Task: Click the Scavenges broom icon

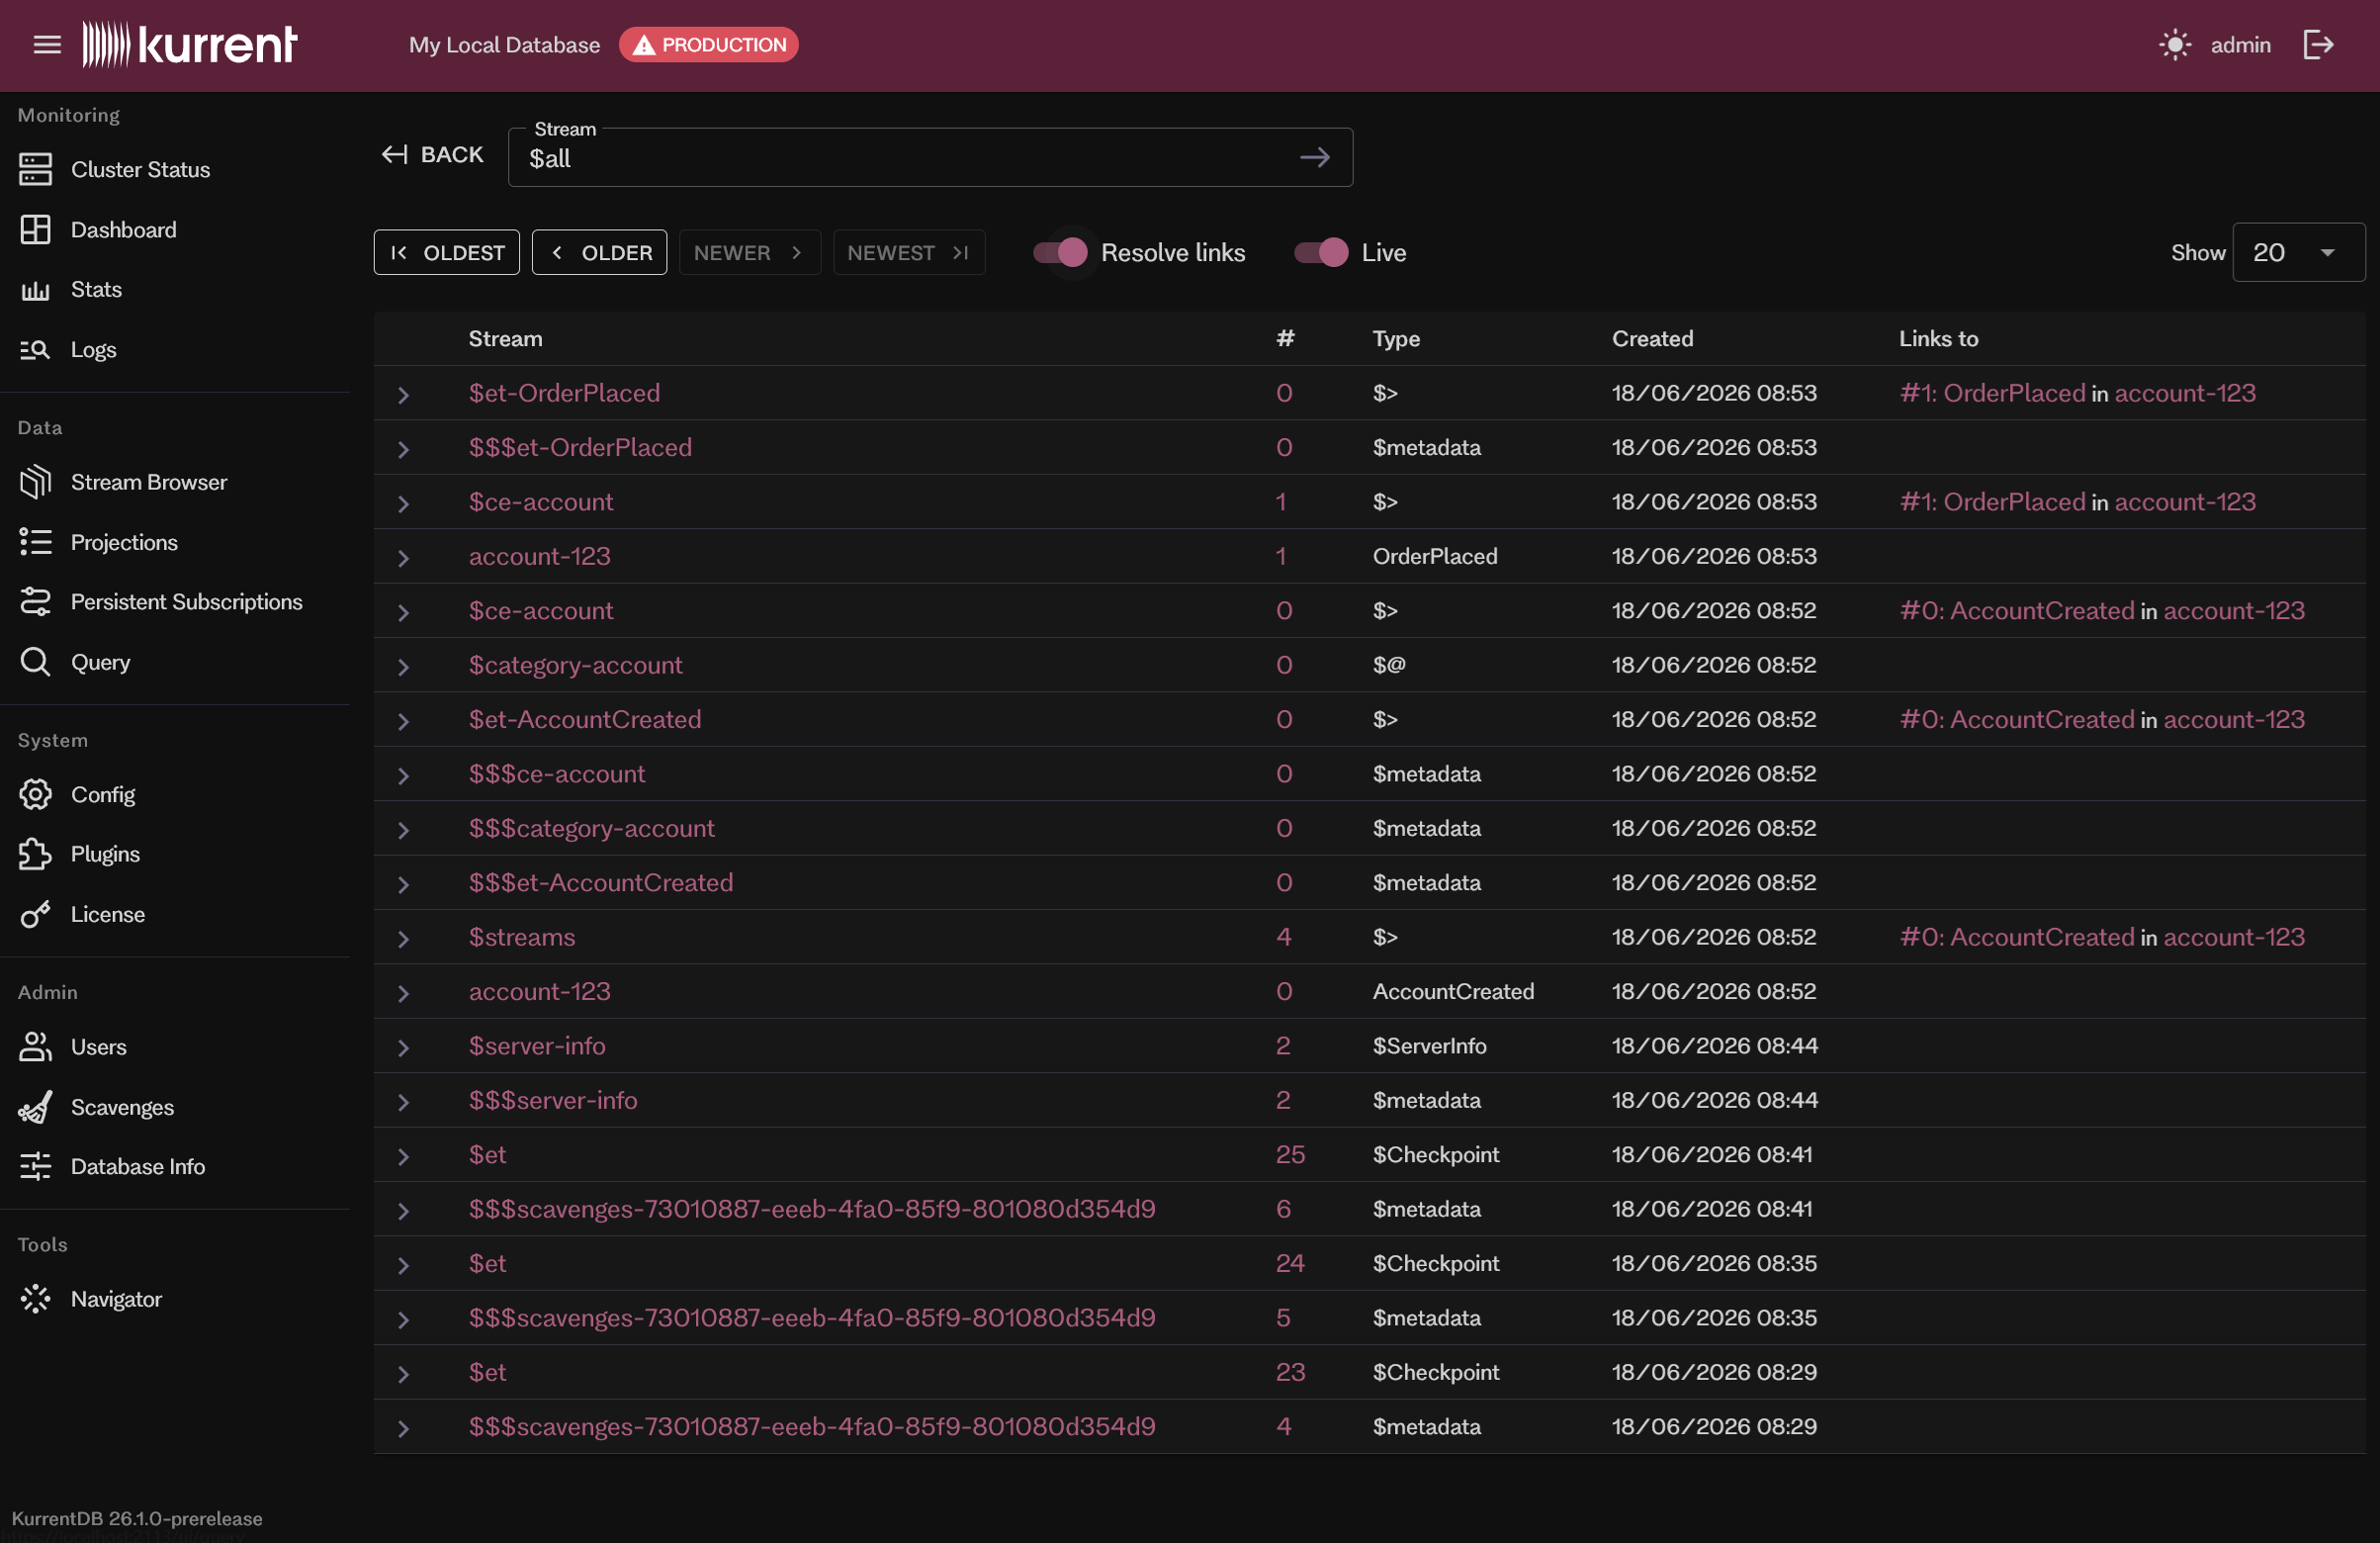Action: [35, 1107]
